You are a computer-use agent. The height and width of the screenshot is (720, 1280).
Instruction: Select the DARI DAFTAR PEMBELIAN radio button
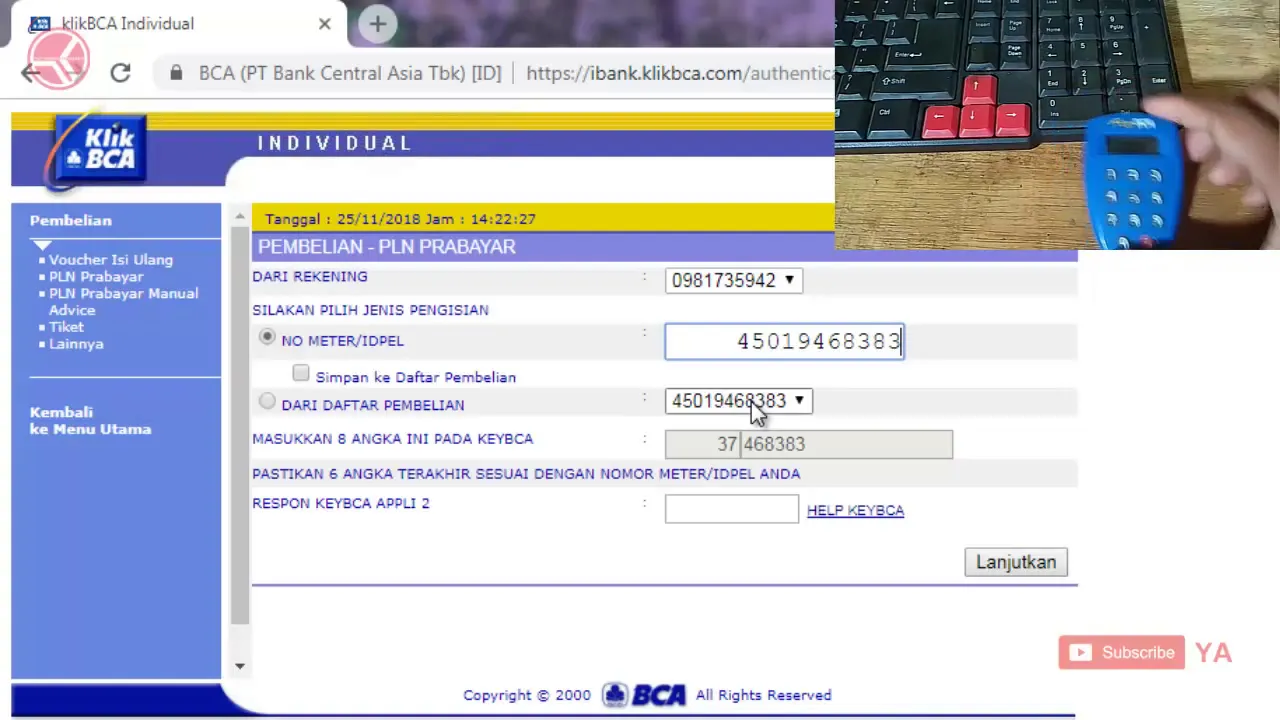pyautogui.click(x=267, y=402)
